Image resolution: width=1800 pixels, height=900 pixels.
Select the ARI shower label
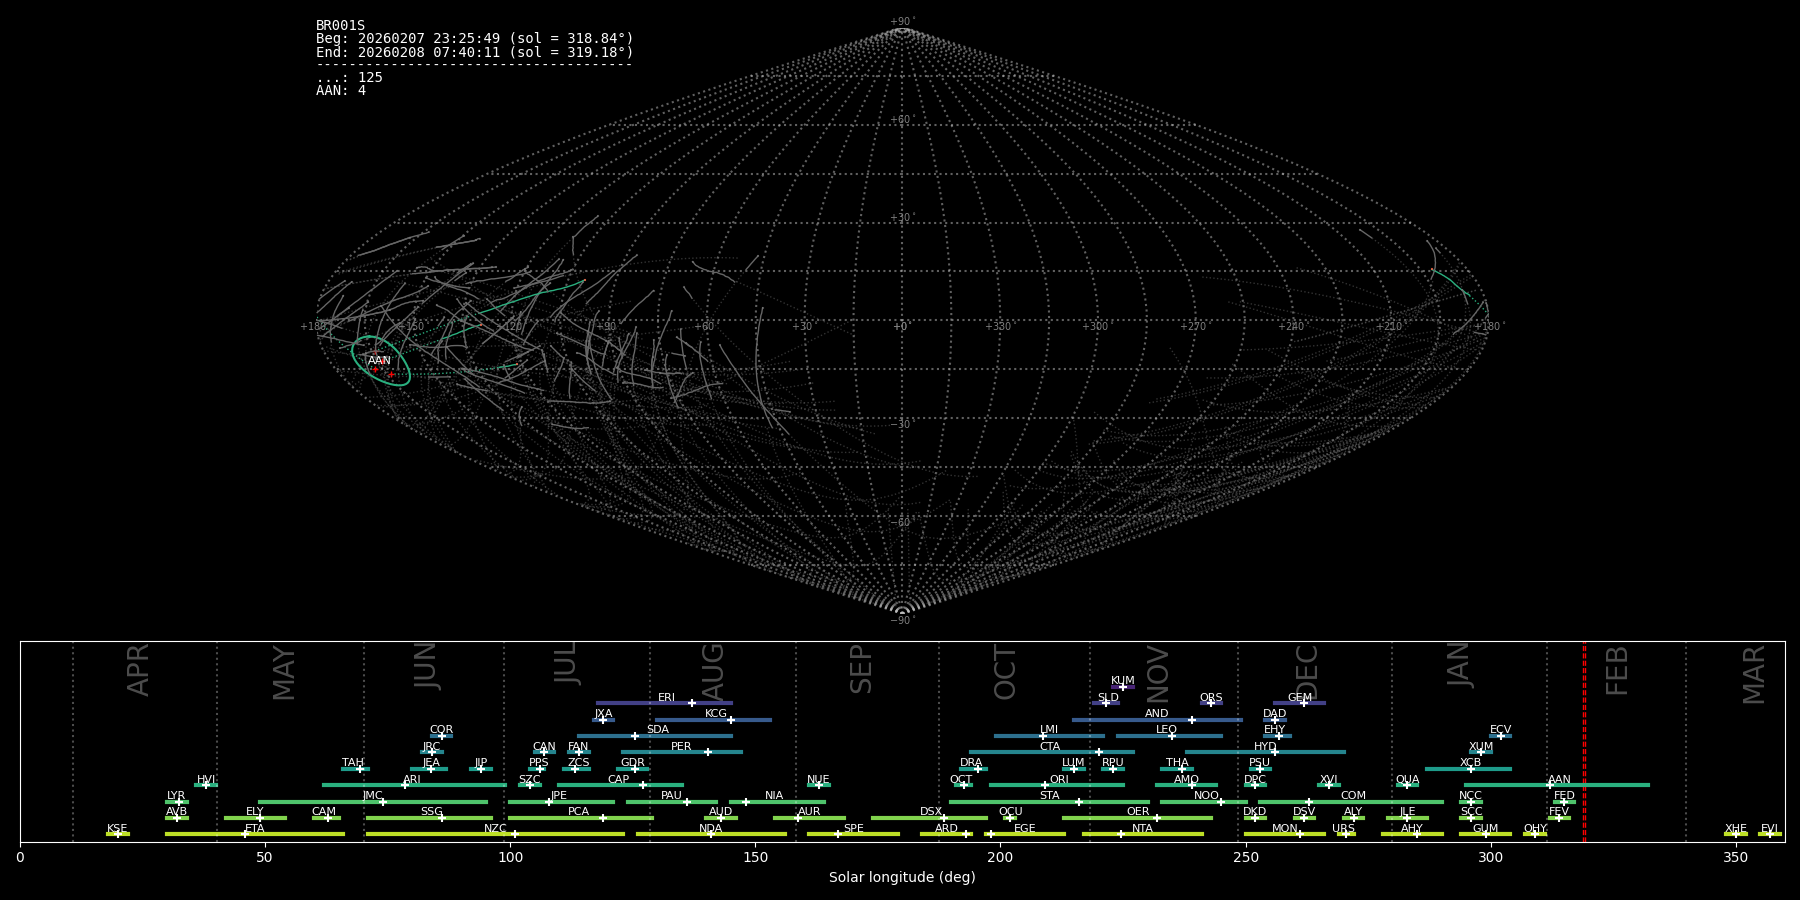(x=412, y=780)
